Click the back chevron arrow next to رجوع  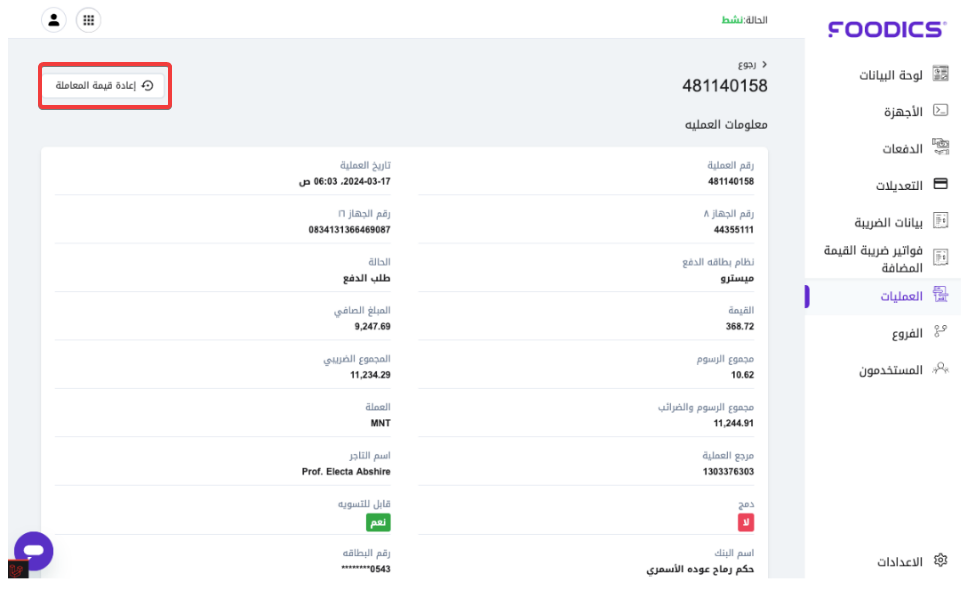pyautogui.click(x=765, y=63)
